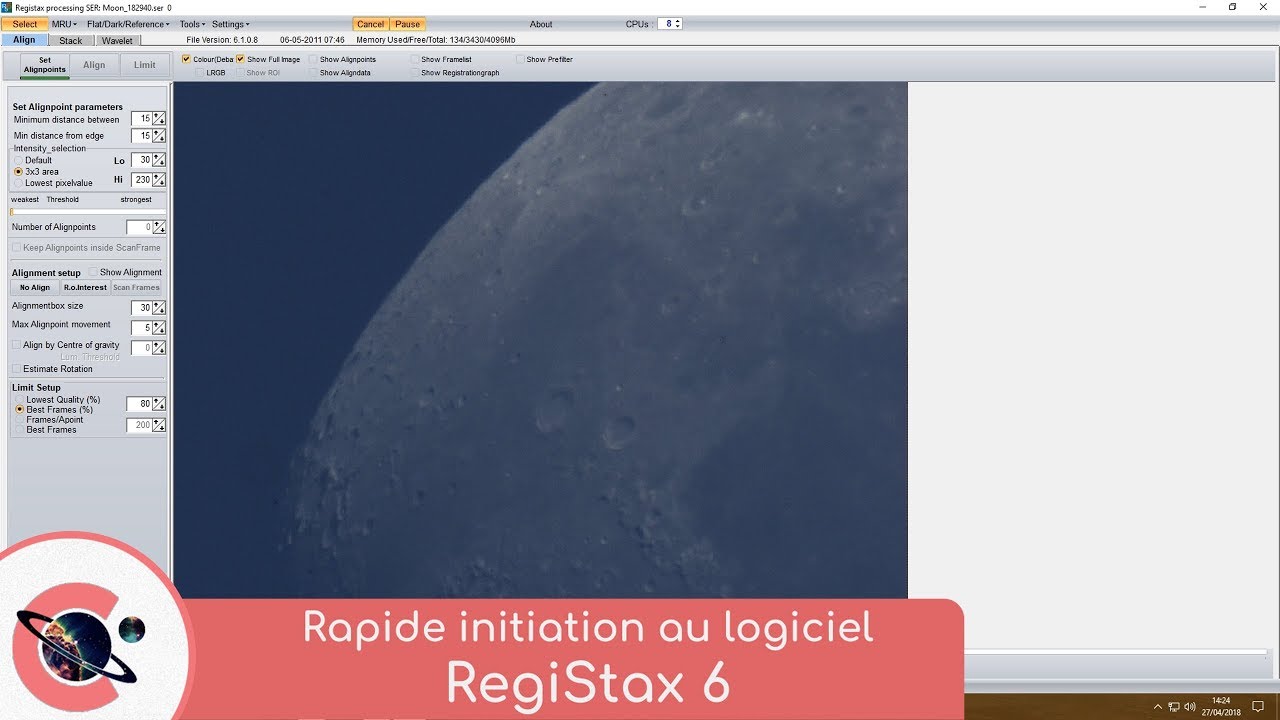Enable Align by Centre of gravity
This screenshot has height=720, width=1280.
click(x=16, y=345)
